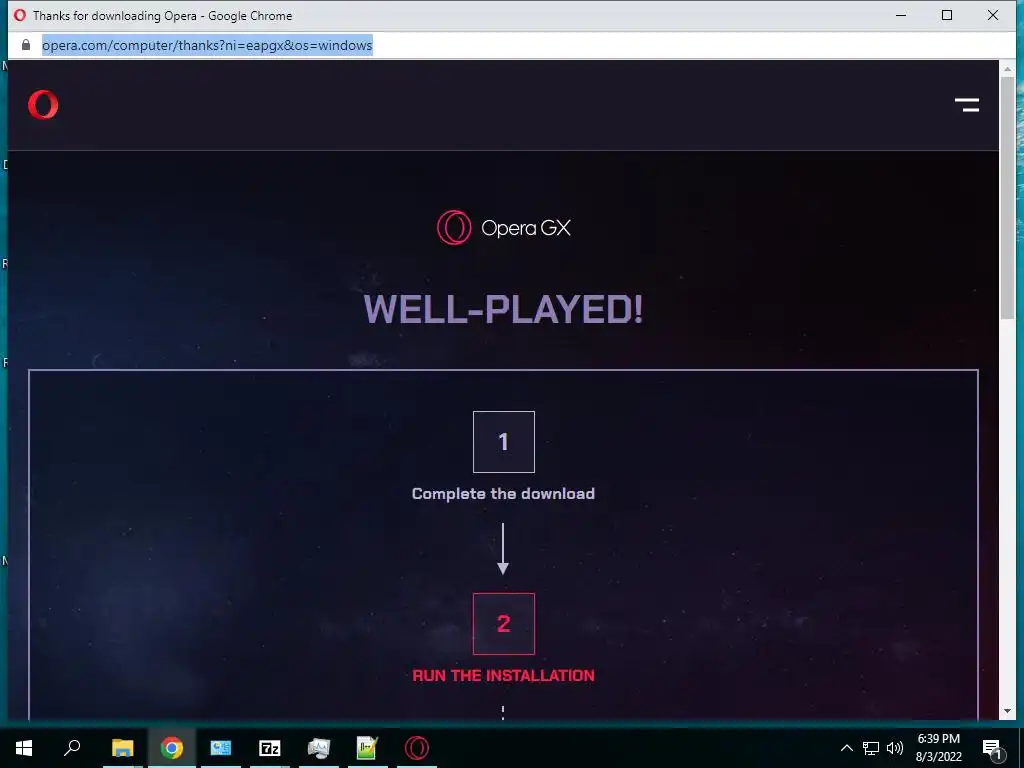The image size is (1024, 768).
Task: Open the 7-Zip app in the taskbar
Action: coord(270,748)
